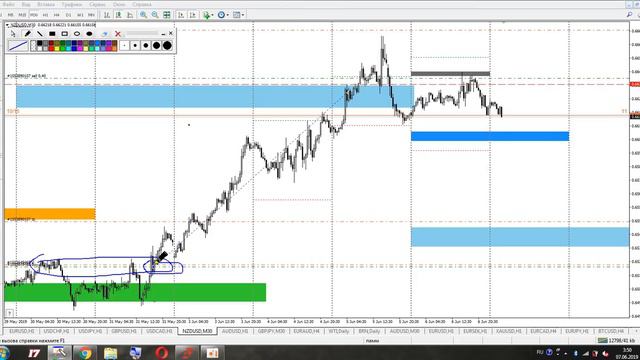640x360 pixels.
Task: Pick the yellow color swatch
Action: [57, 49]
